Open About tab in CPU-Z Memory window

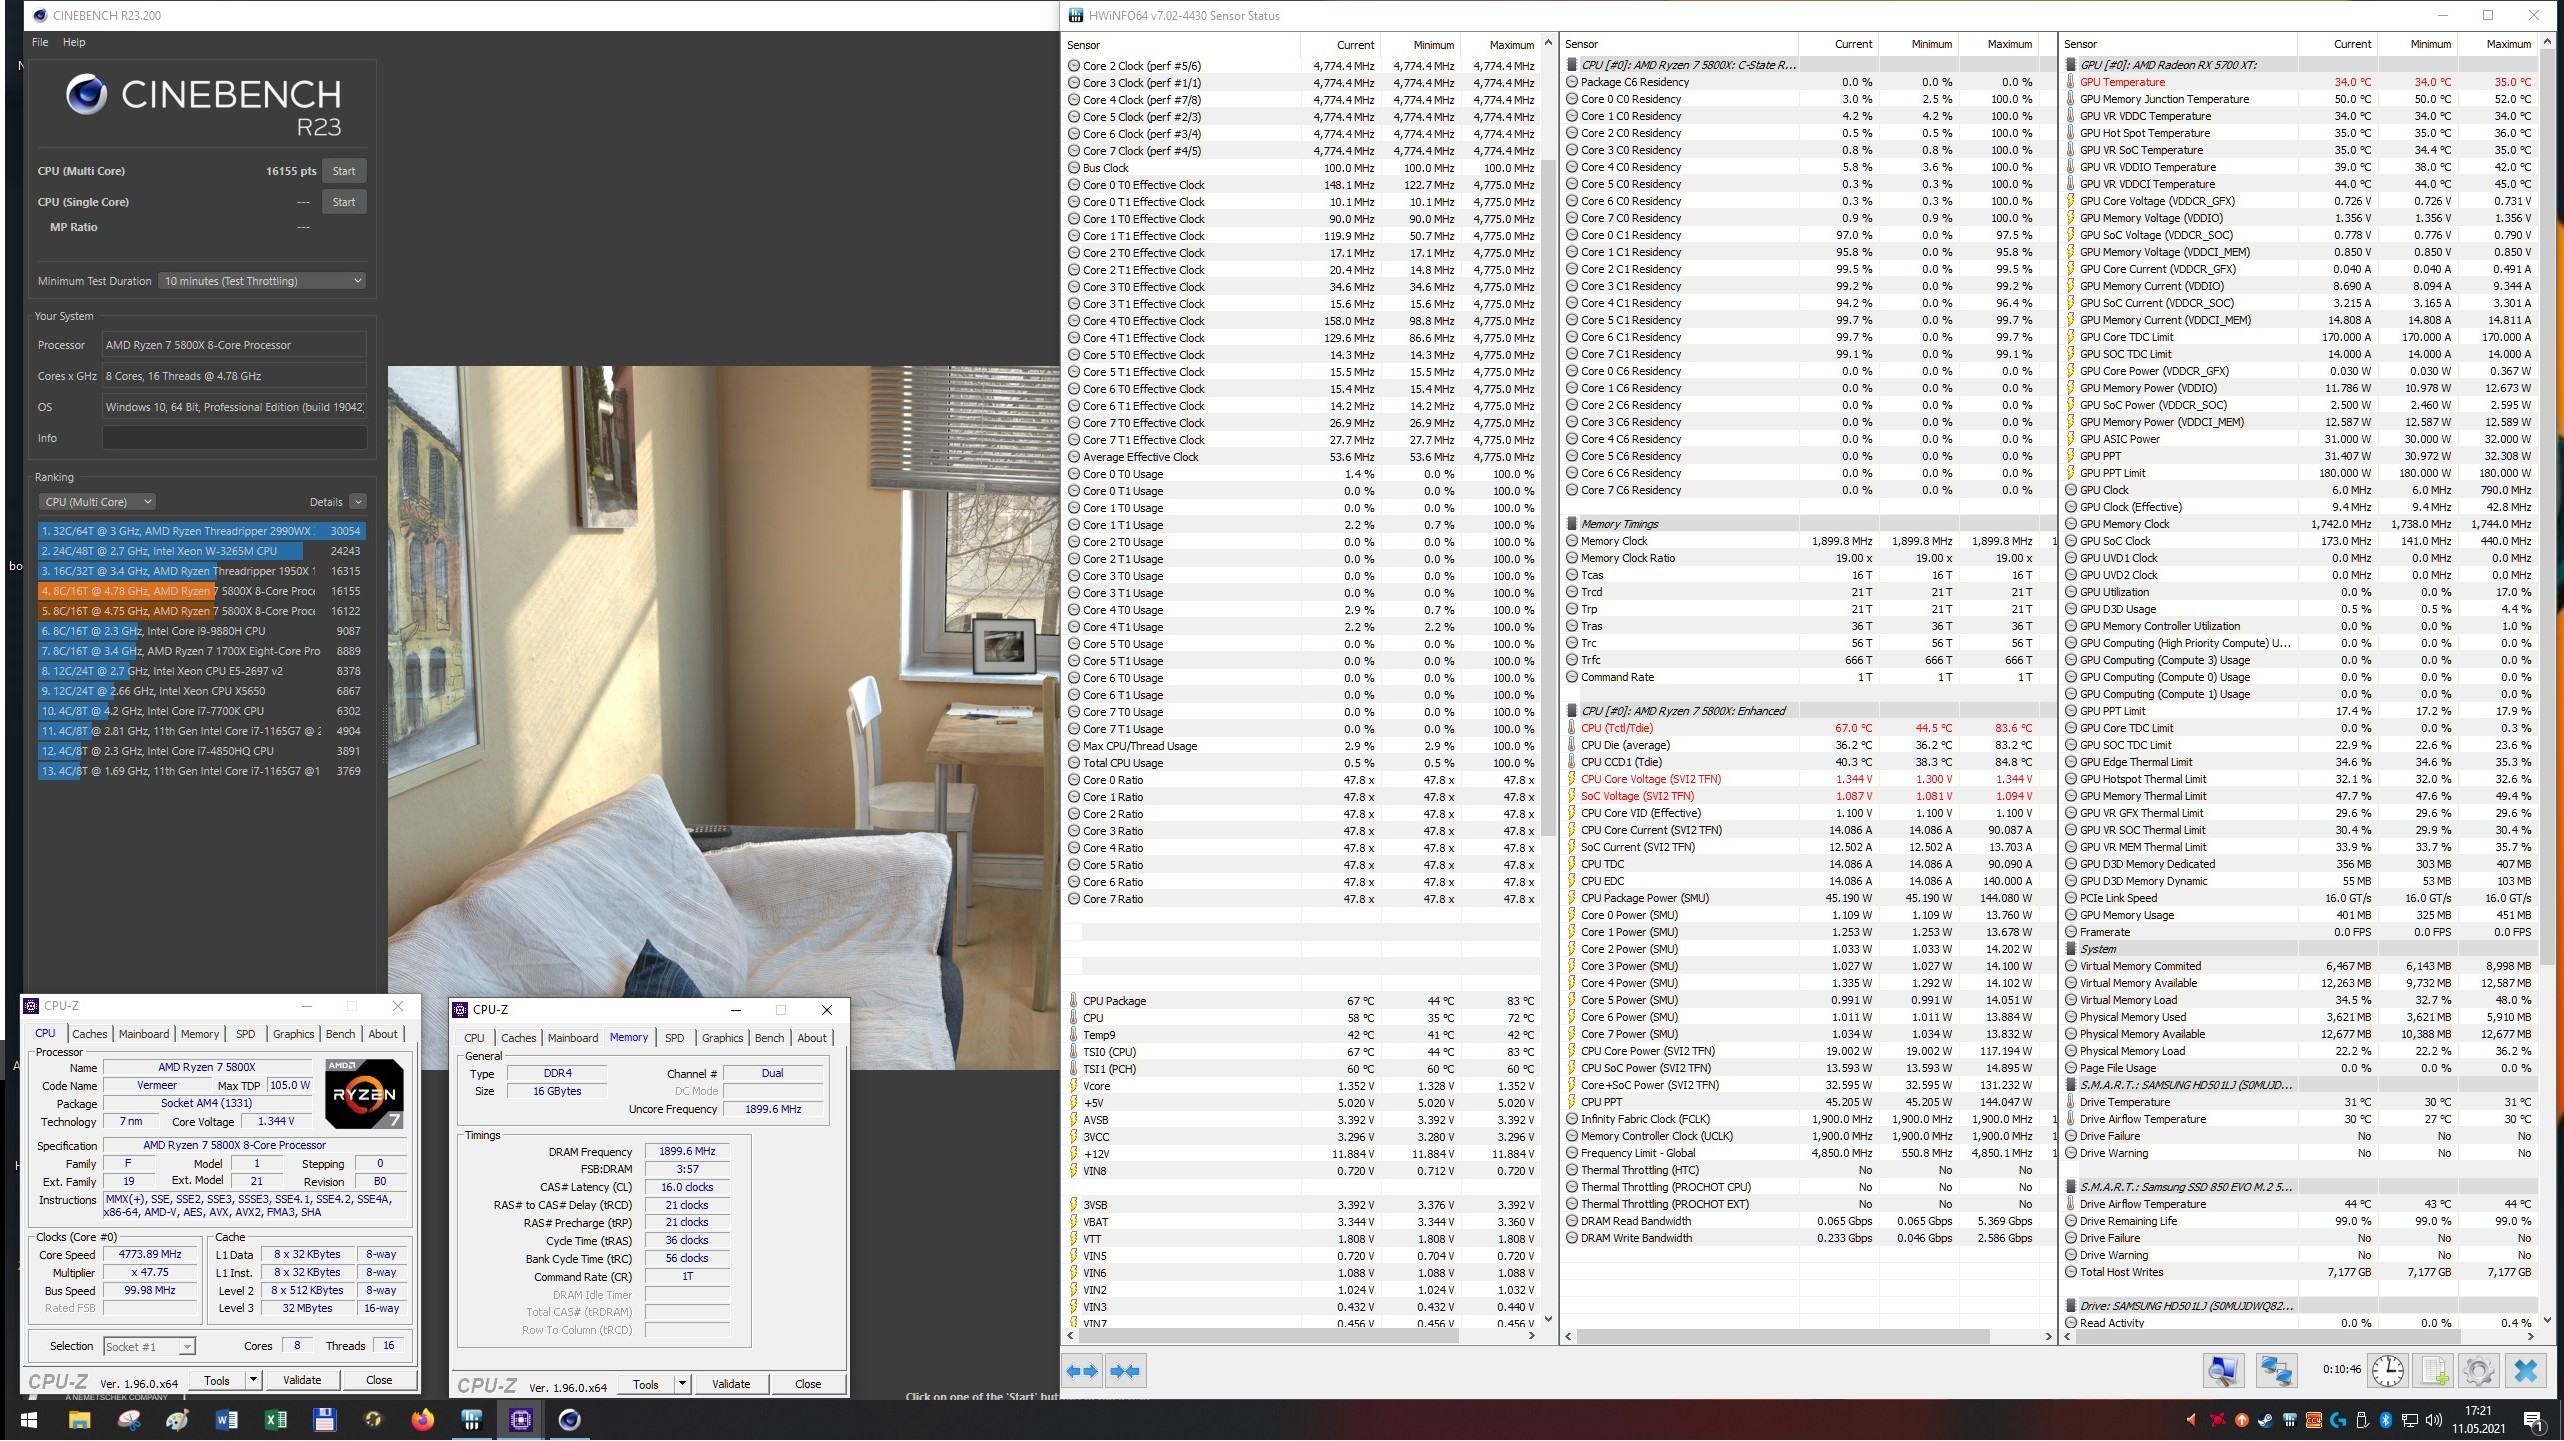click(x=812, y=1038)
